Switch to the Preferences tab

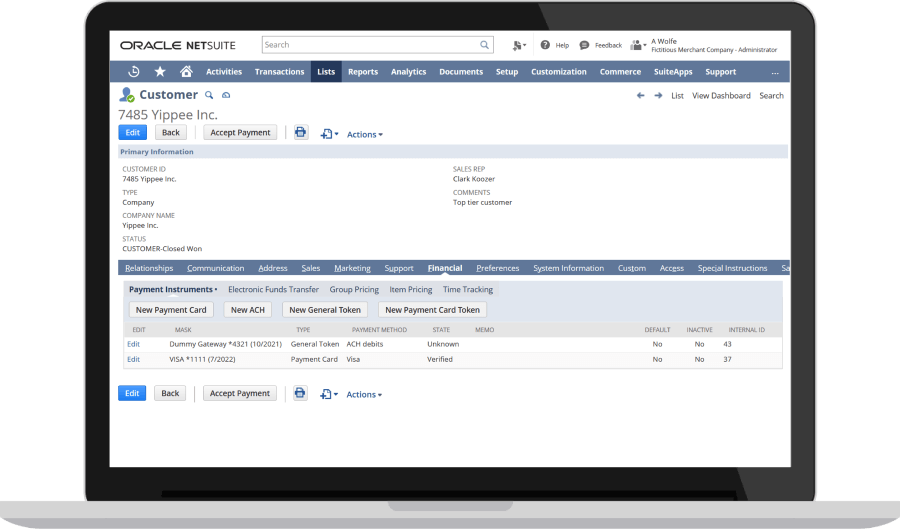coord(498,268)
